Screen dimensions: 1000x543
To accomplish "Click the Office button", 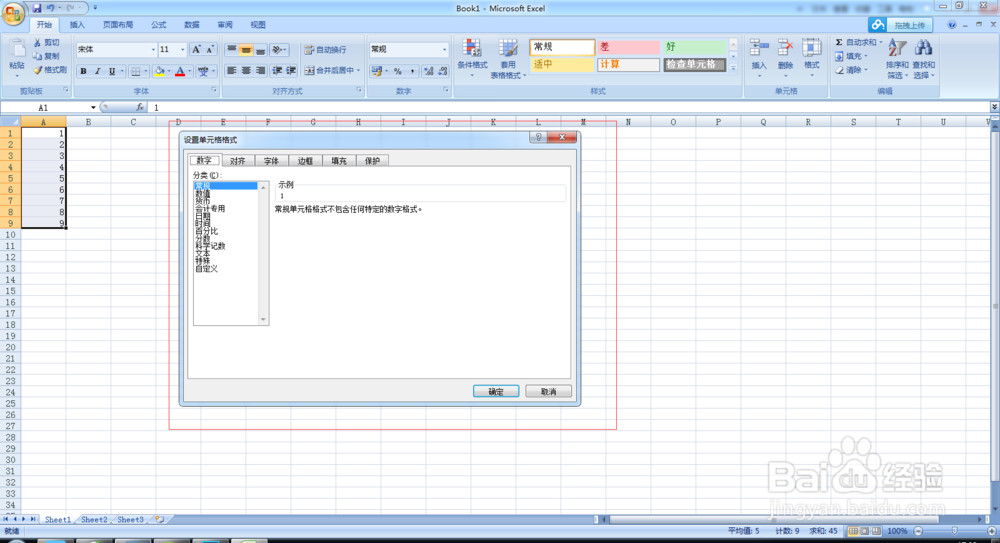I will (x=13, y=13).
